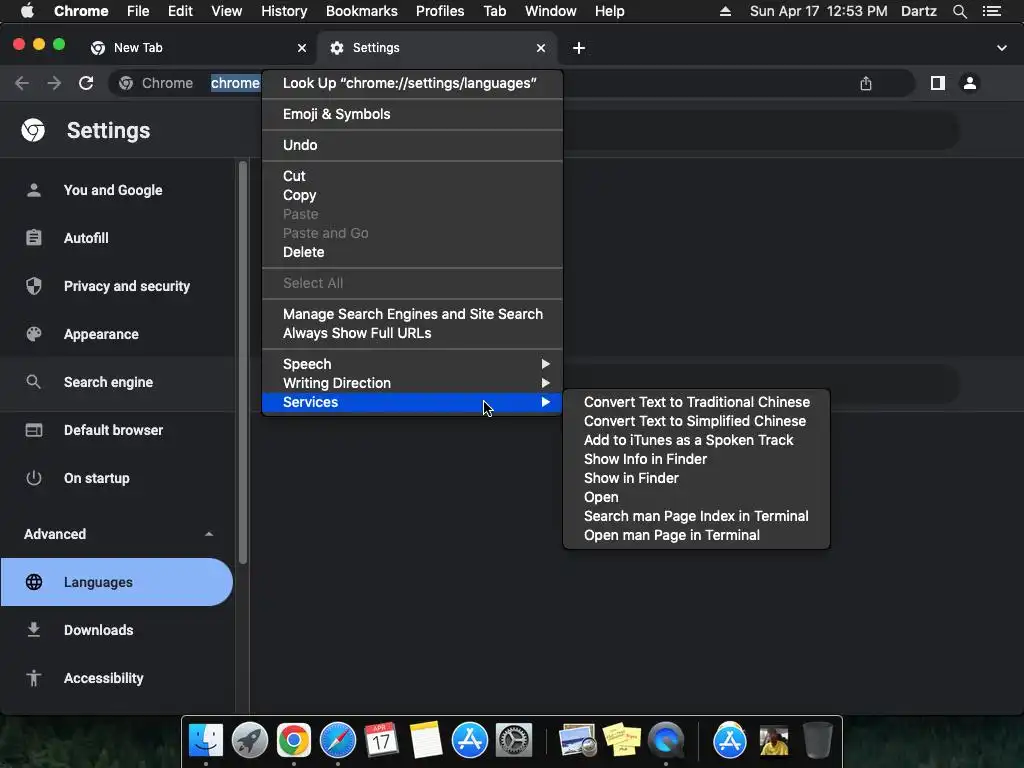1024x768 pixels.
Task: Click the Privacy and security shield icon
Action: pyautogui.click(x=34, y=286)
